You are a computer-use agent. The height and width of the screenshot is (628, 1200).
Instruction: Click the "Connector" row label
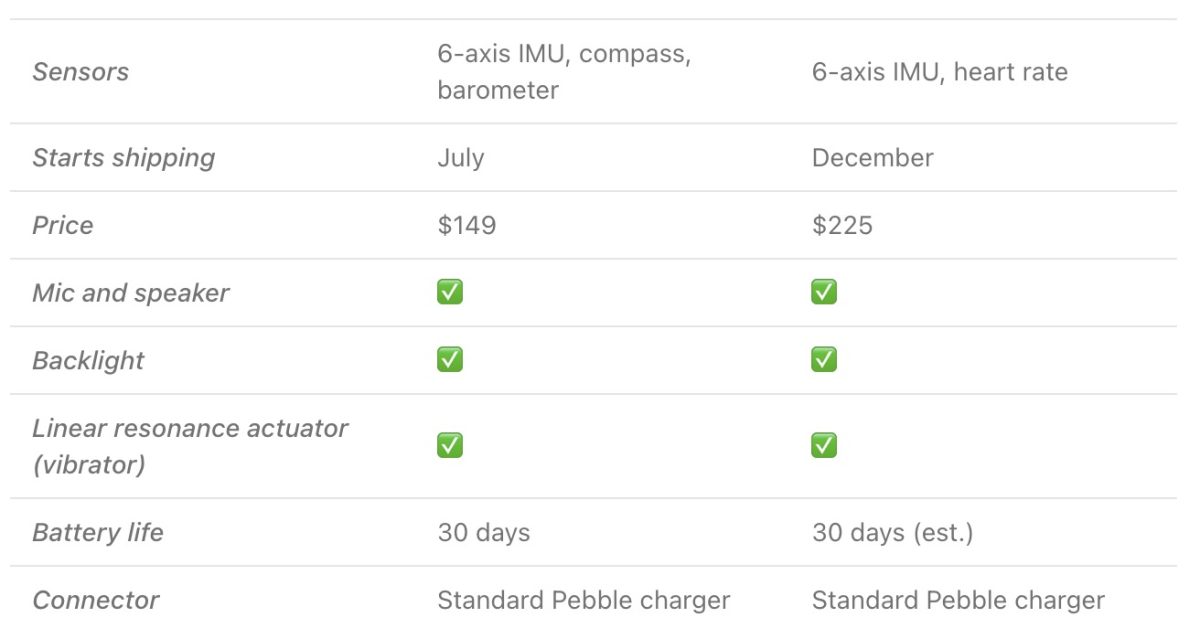[95, 600]
